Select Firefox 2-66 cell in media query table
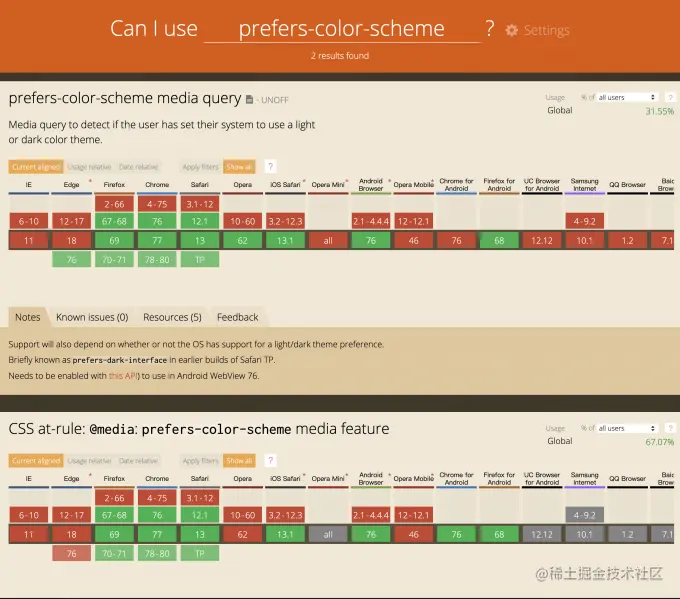This screenshot has height=599, width=680. point(114,204)
